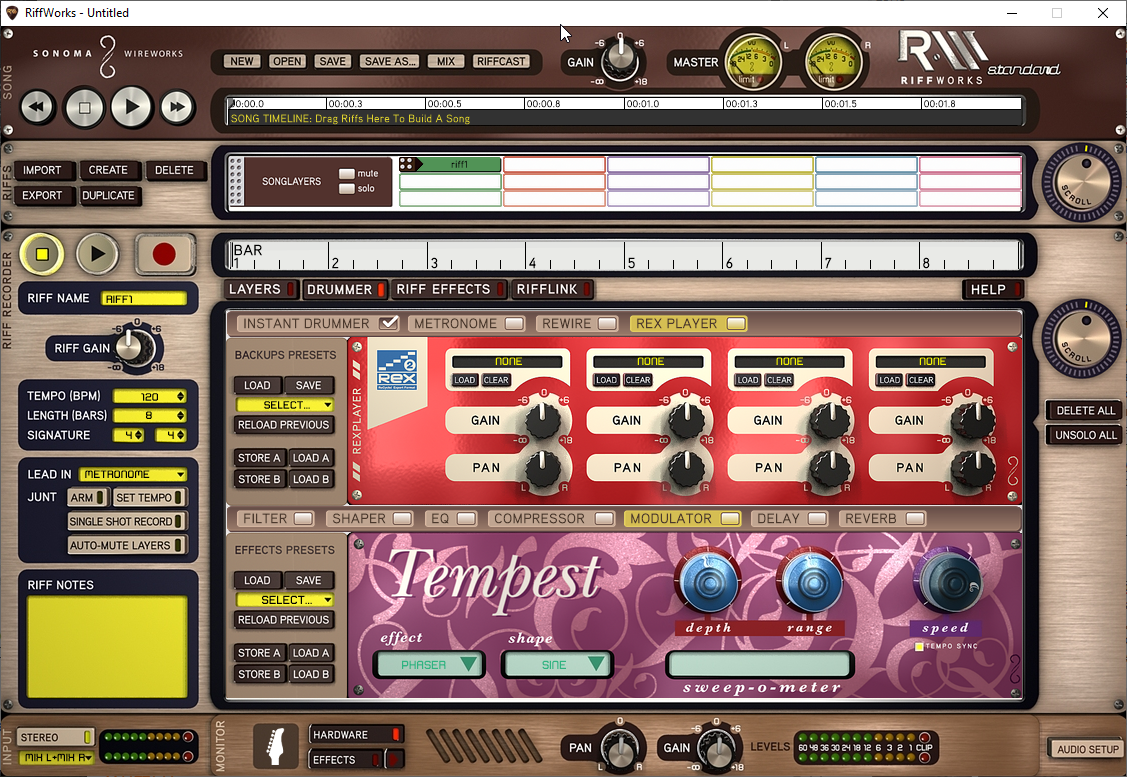Turn the Tempest depth knob
Image resolution: width=1127 pixels, height=777 pixels.
point(707,581)
